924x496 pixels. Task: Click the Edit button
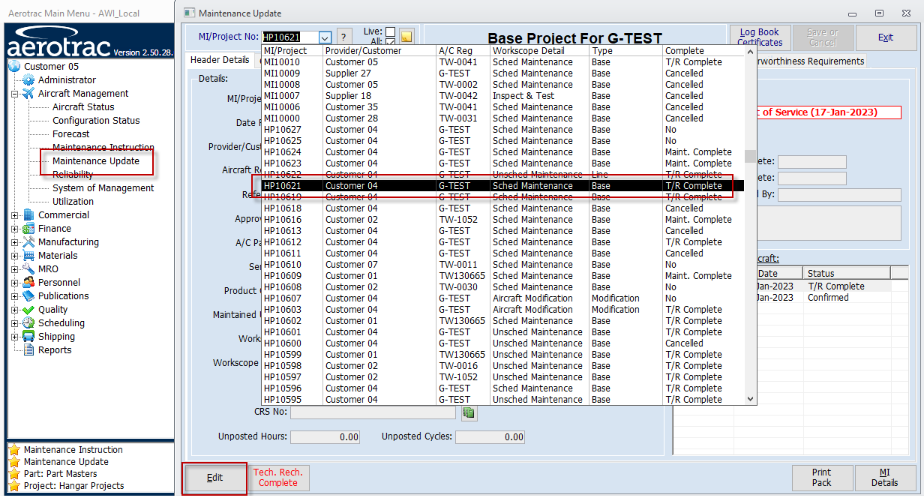[214, 478]
